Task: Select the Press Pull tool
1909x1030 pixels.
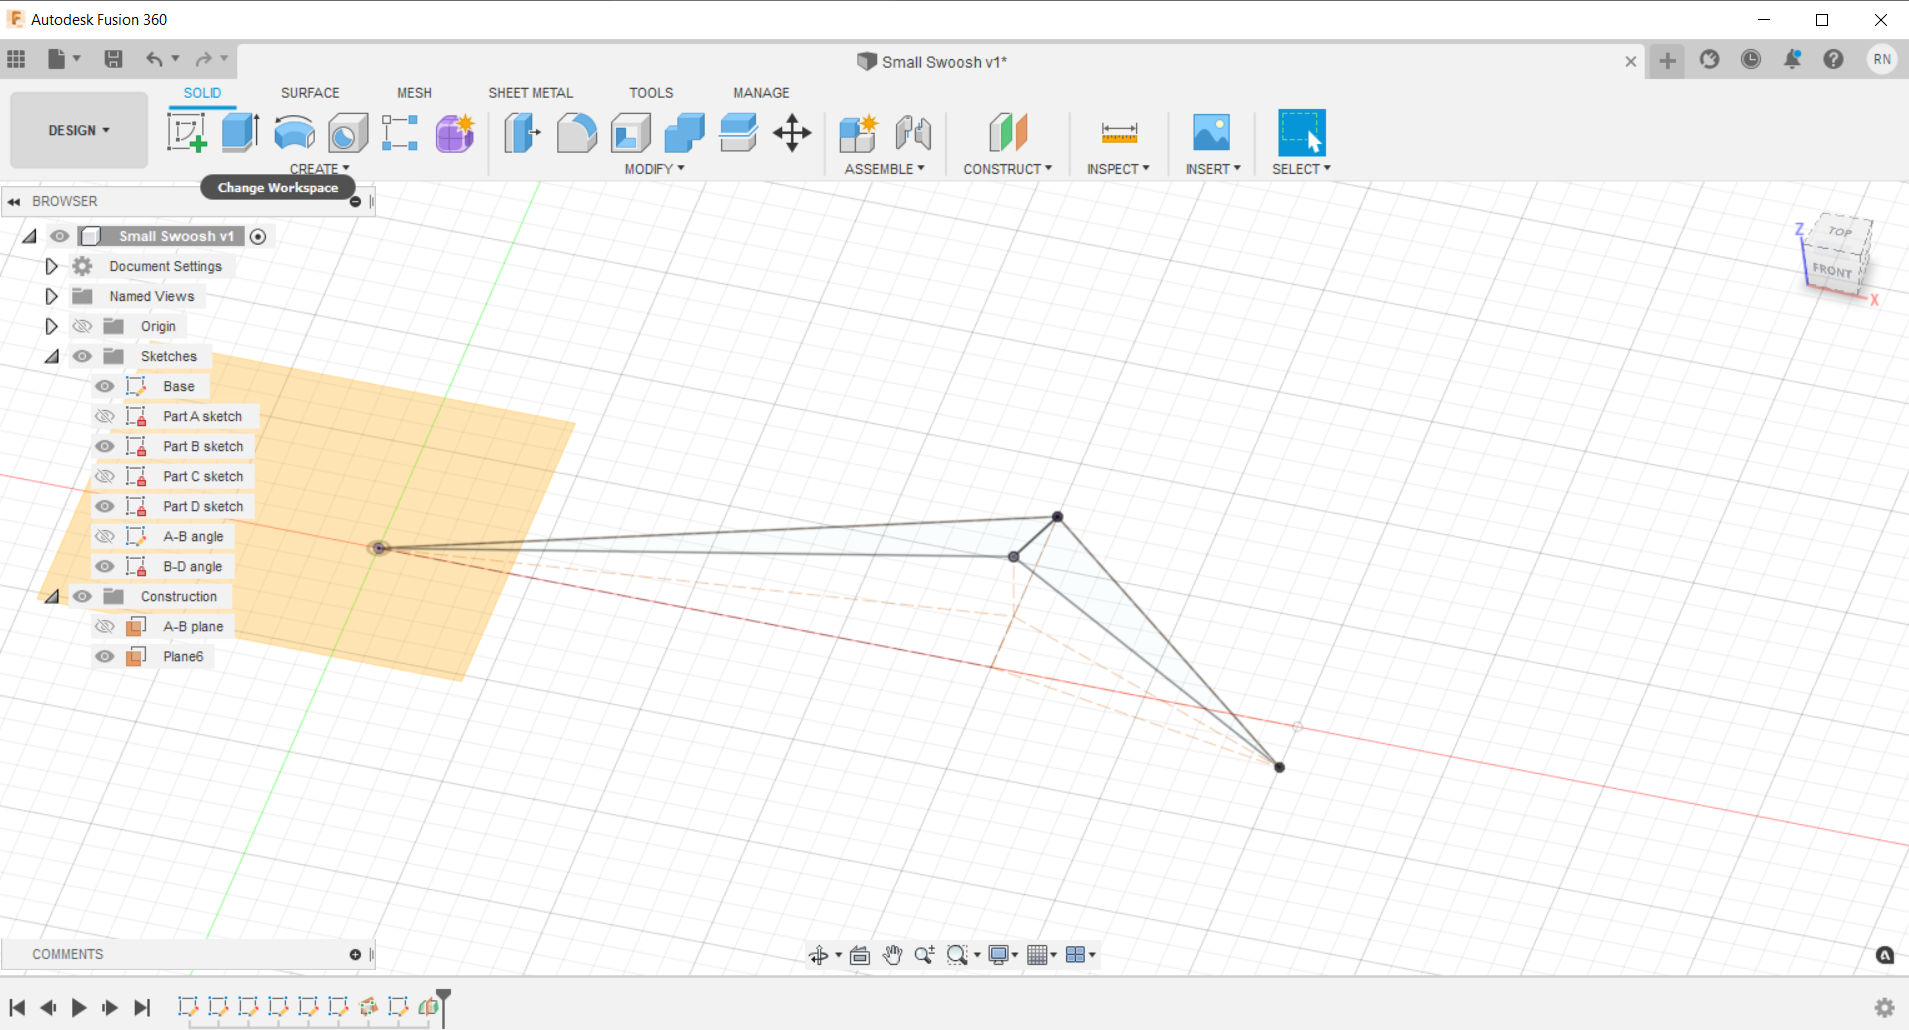Action: [522, 132]
